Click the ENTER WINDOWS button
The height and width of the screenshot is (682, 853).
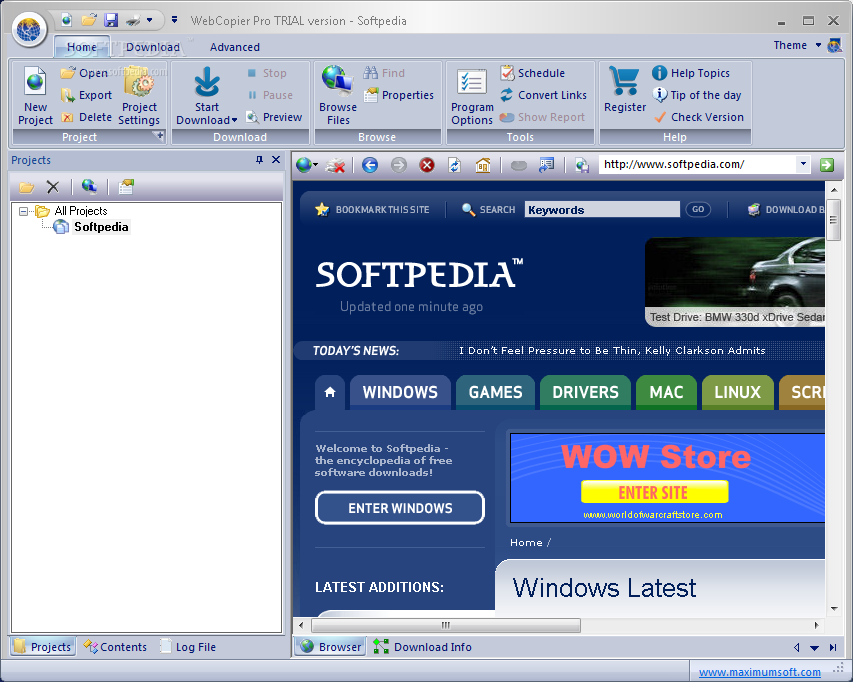click(400, 508)
